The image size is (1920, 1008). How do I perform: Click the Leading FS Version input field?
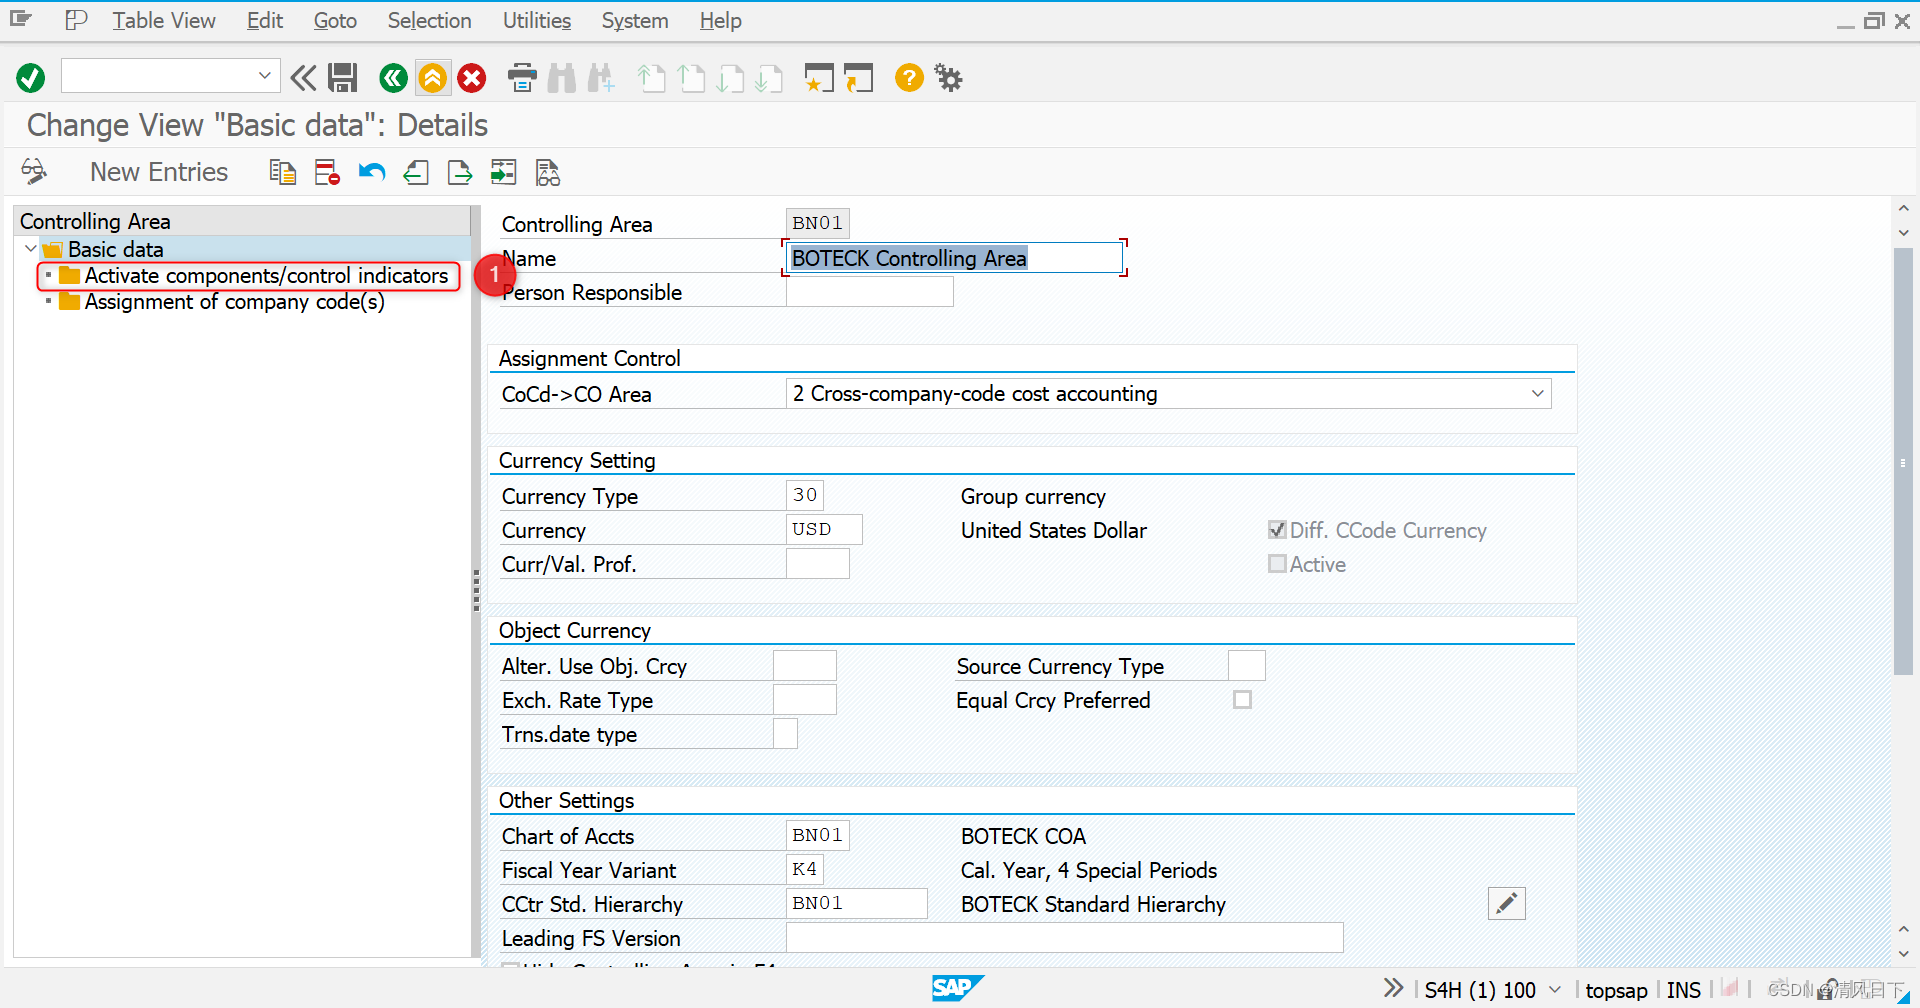pyautogui.click(x=1065, y=938)
